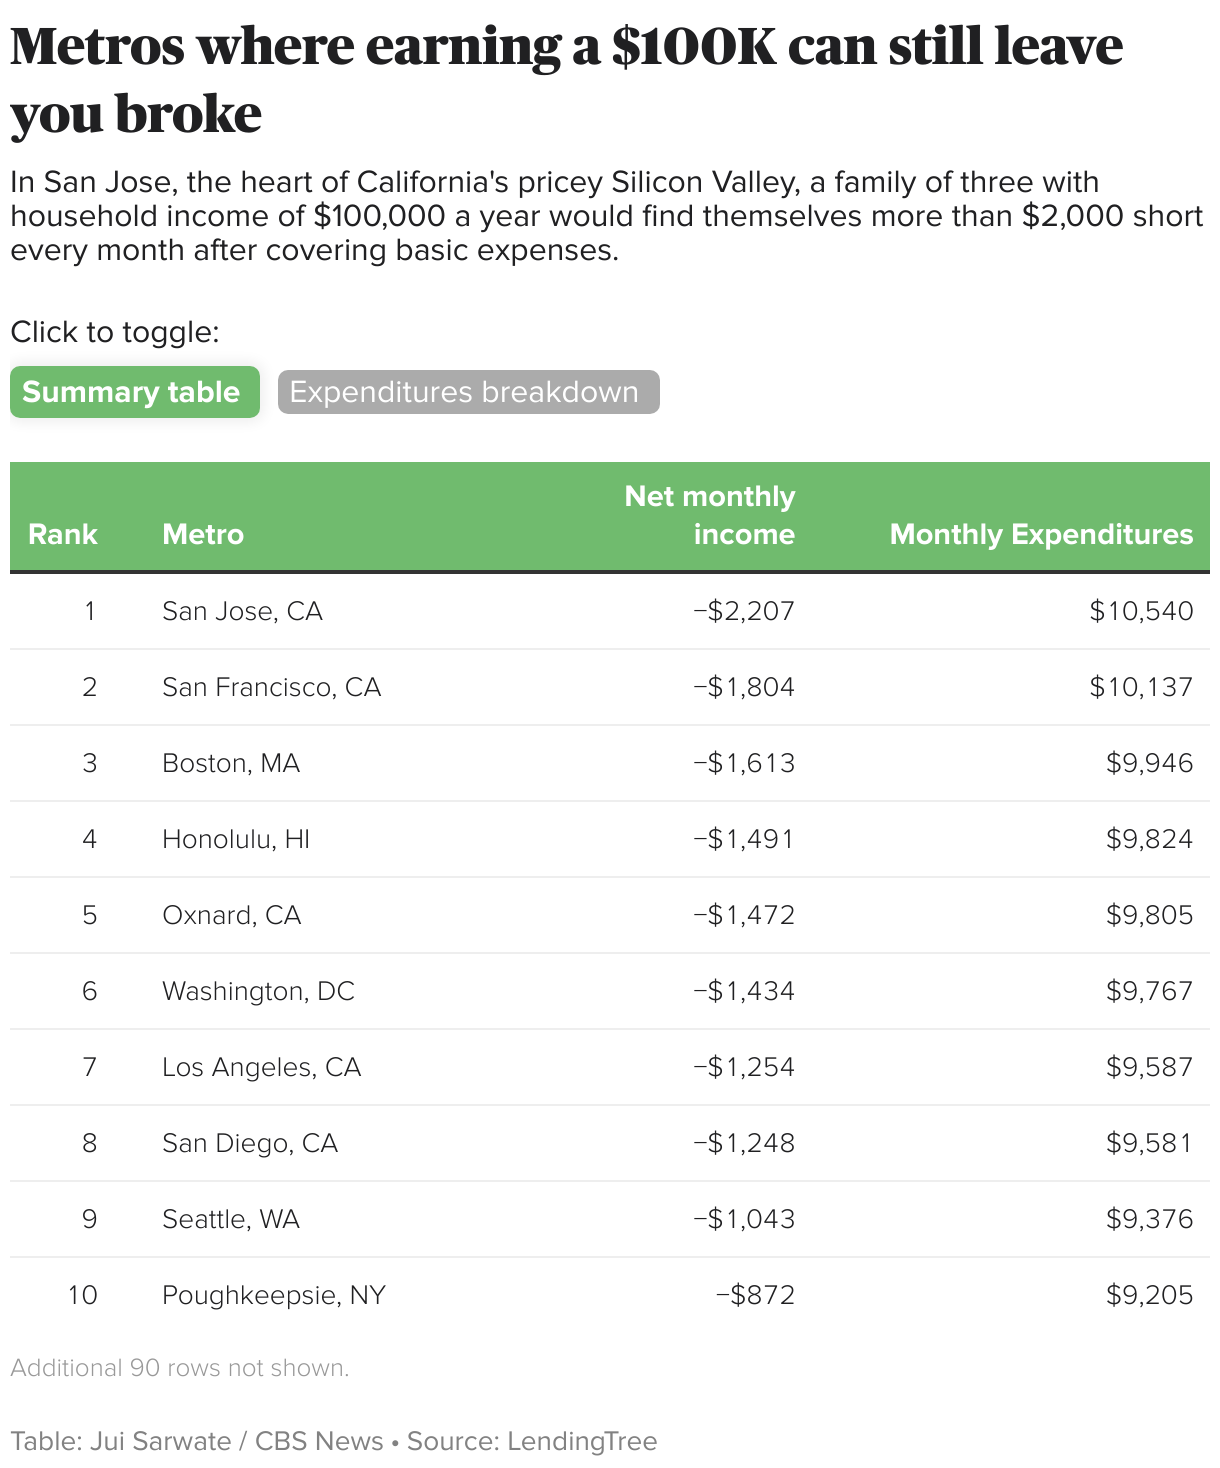The height and width of the screenshot is (1468, 1220).
Task: Select the Los Angeles, CA row
Action: pyautogui.click(x=261, y=1067)
